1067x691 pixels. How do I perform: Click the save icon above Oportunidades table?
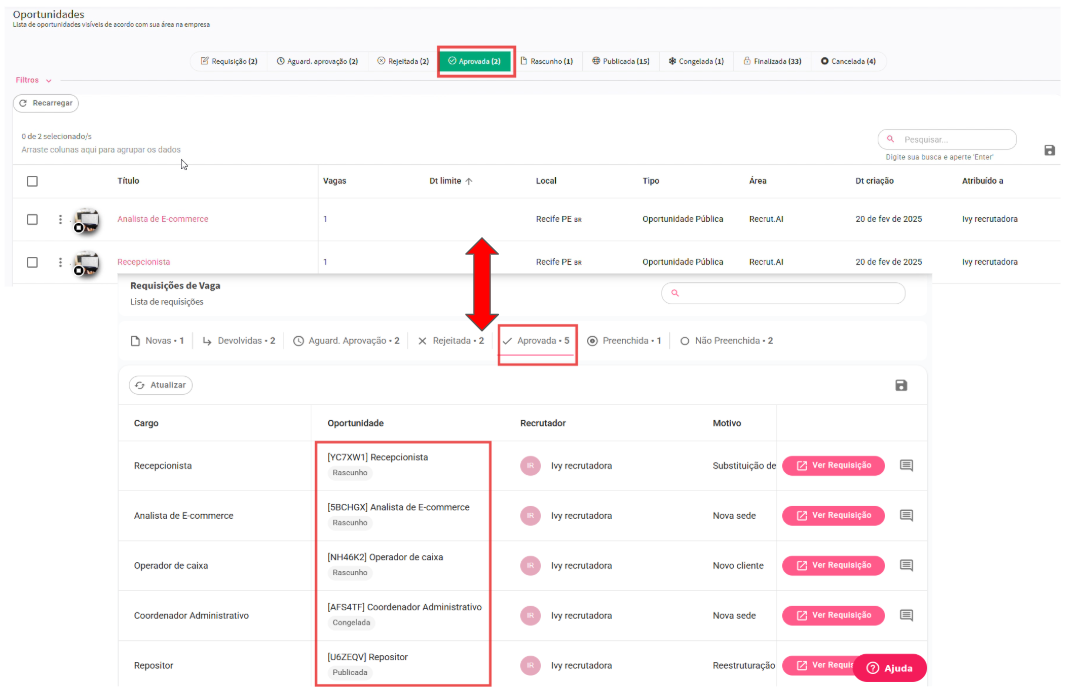click(1049, 150)
